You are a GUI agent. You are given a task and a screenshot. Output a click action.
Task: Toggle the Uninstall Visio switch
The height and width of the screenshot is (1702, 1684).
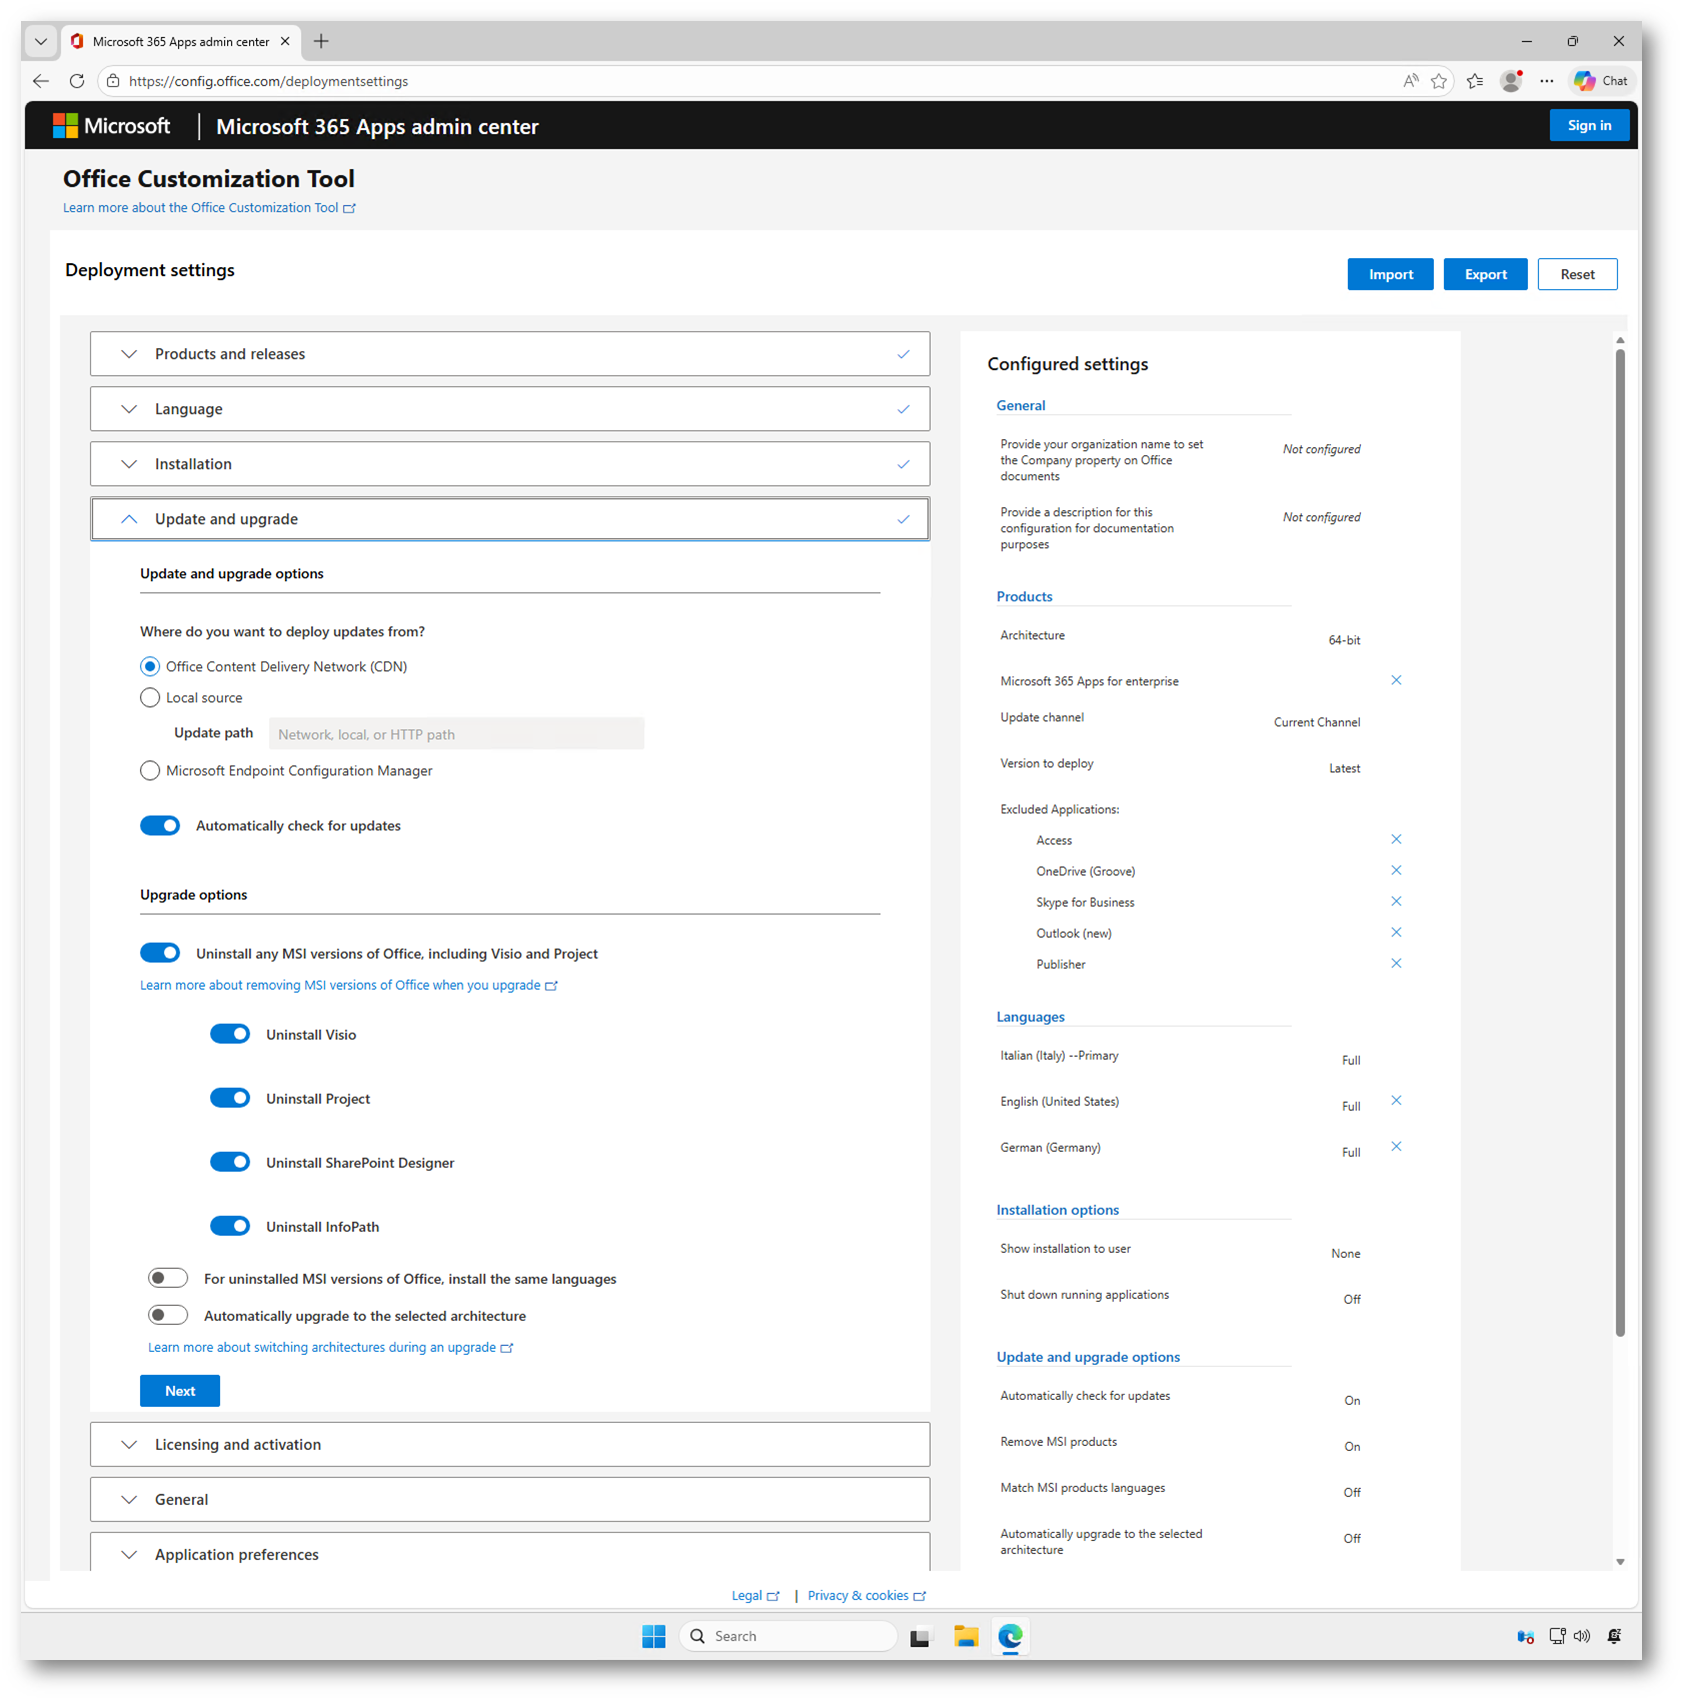point(230,1034)
